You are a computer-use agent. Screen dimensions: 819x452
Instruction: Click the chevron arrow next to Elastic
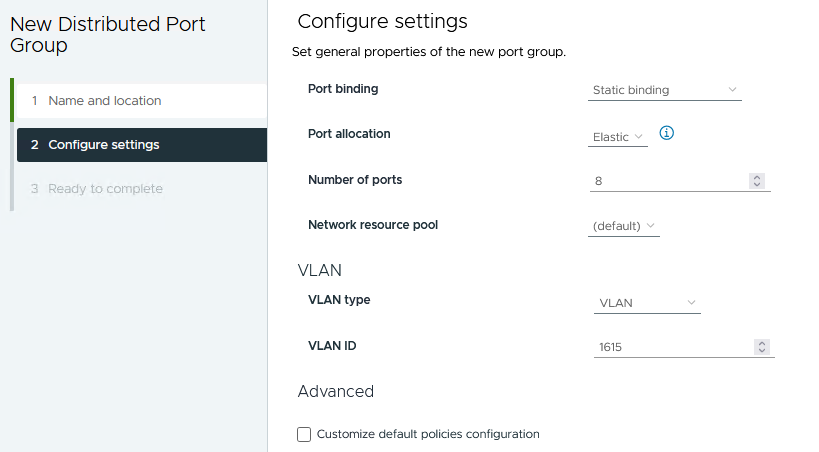point(639,137)
